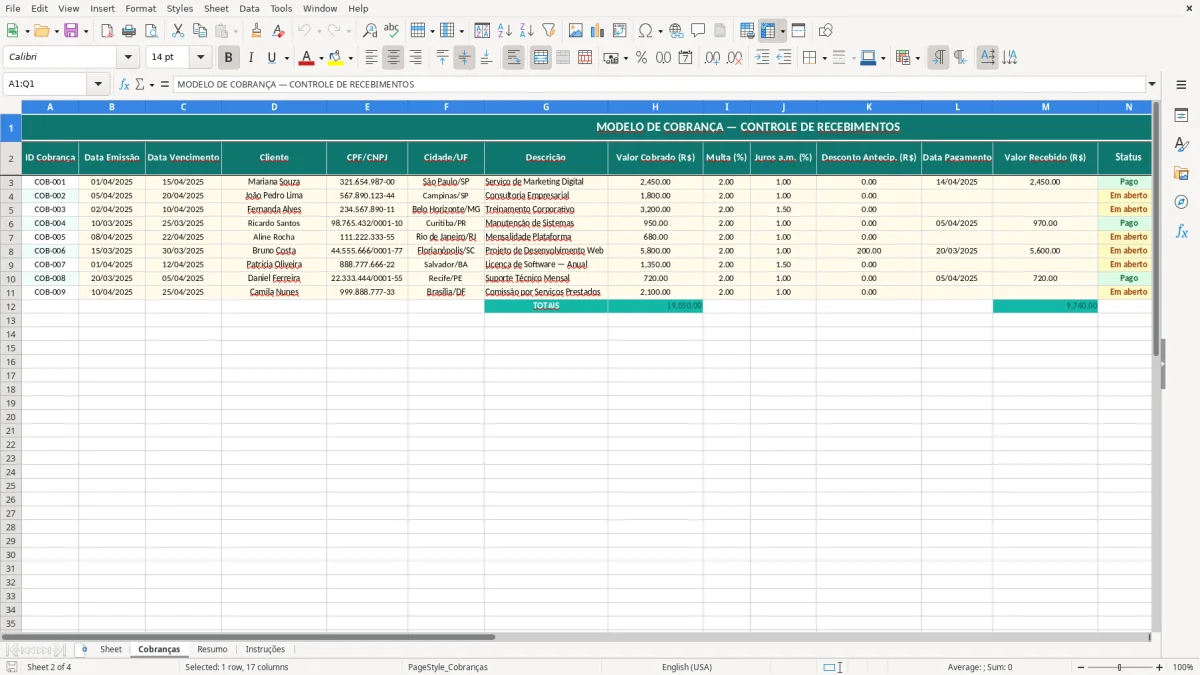
Task: Toggle Align Left
Action: [371, 58]
